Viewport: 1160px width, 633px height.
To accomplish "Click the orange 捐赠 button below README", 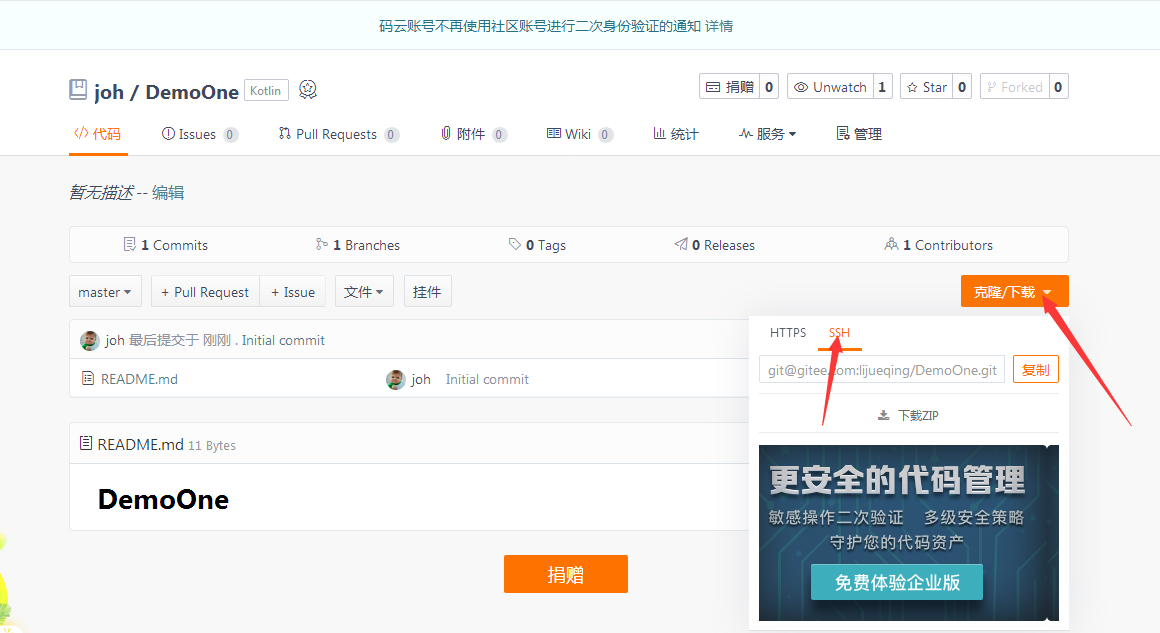I will (566, 574).
